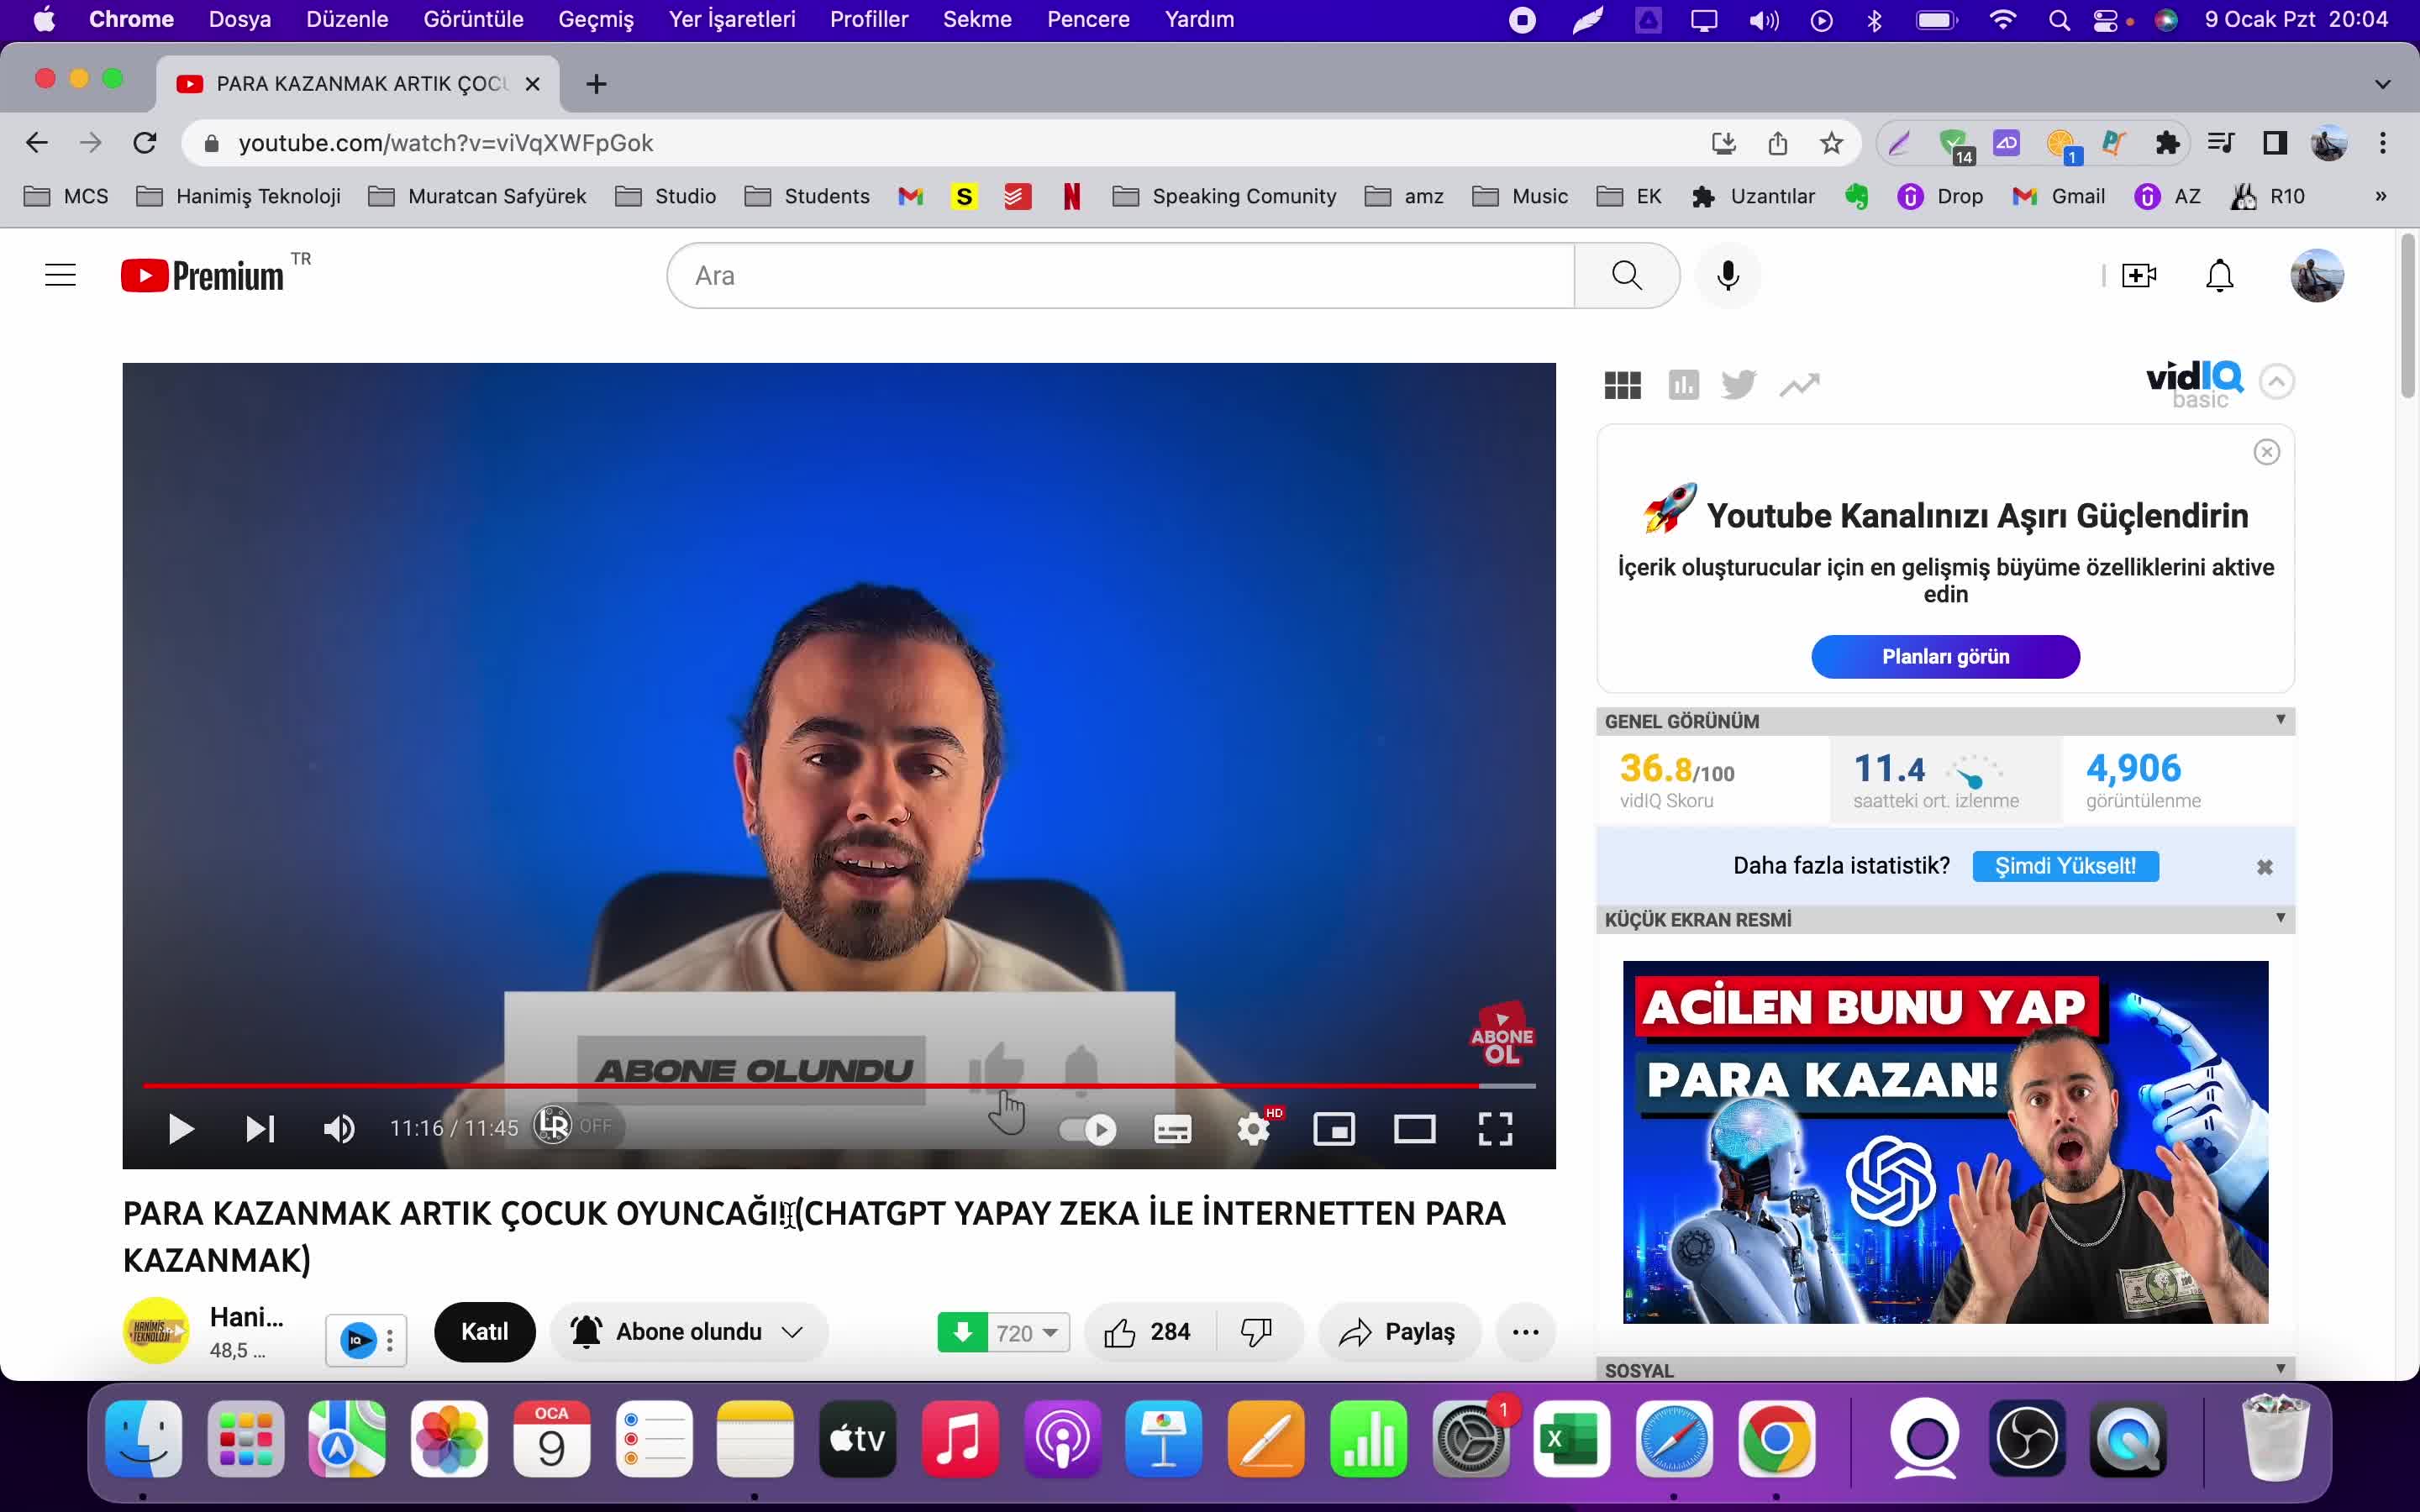The width and height of the screenshot is (2420, 1512).
Task: Dislike the video
Action: tap(1256, 1332)
